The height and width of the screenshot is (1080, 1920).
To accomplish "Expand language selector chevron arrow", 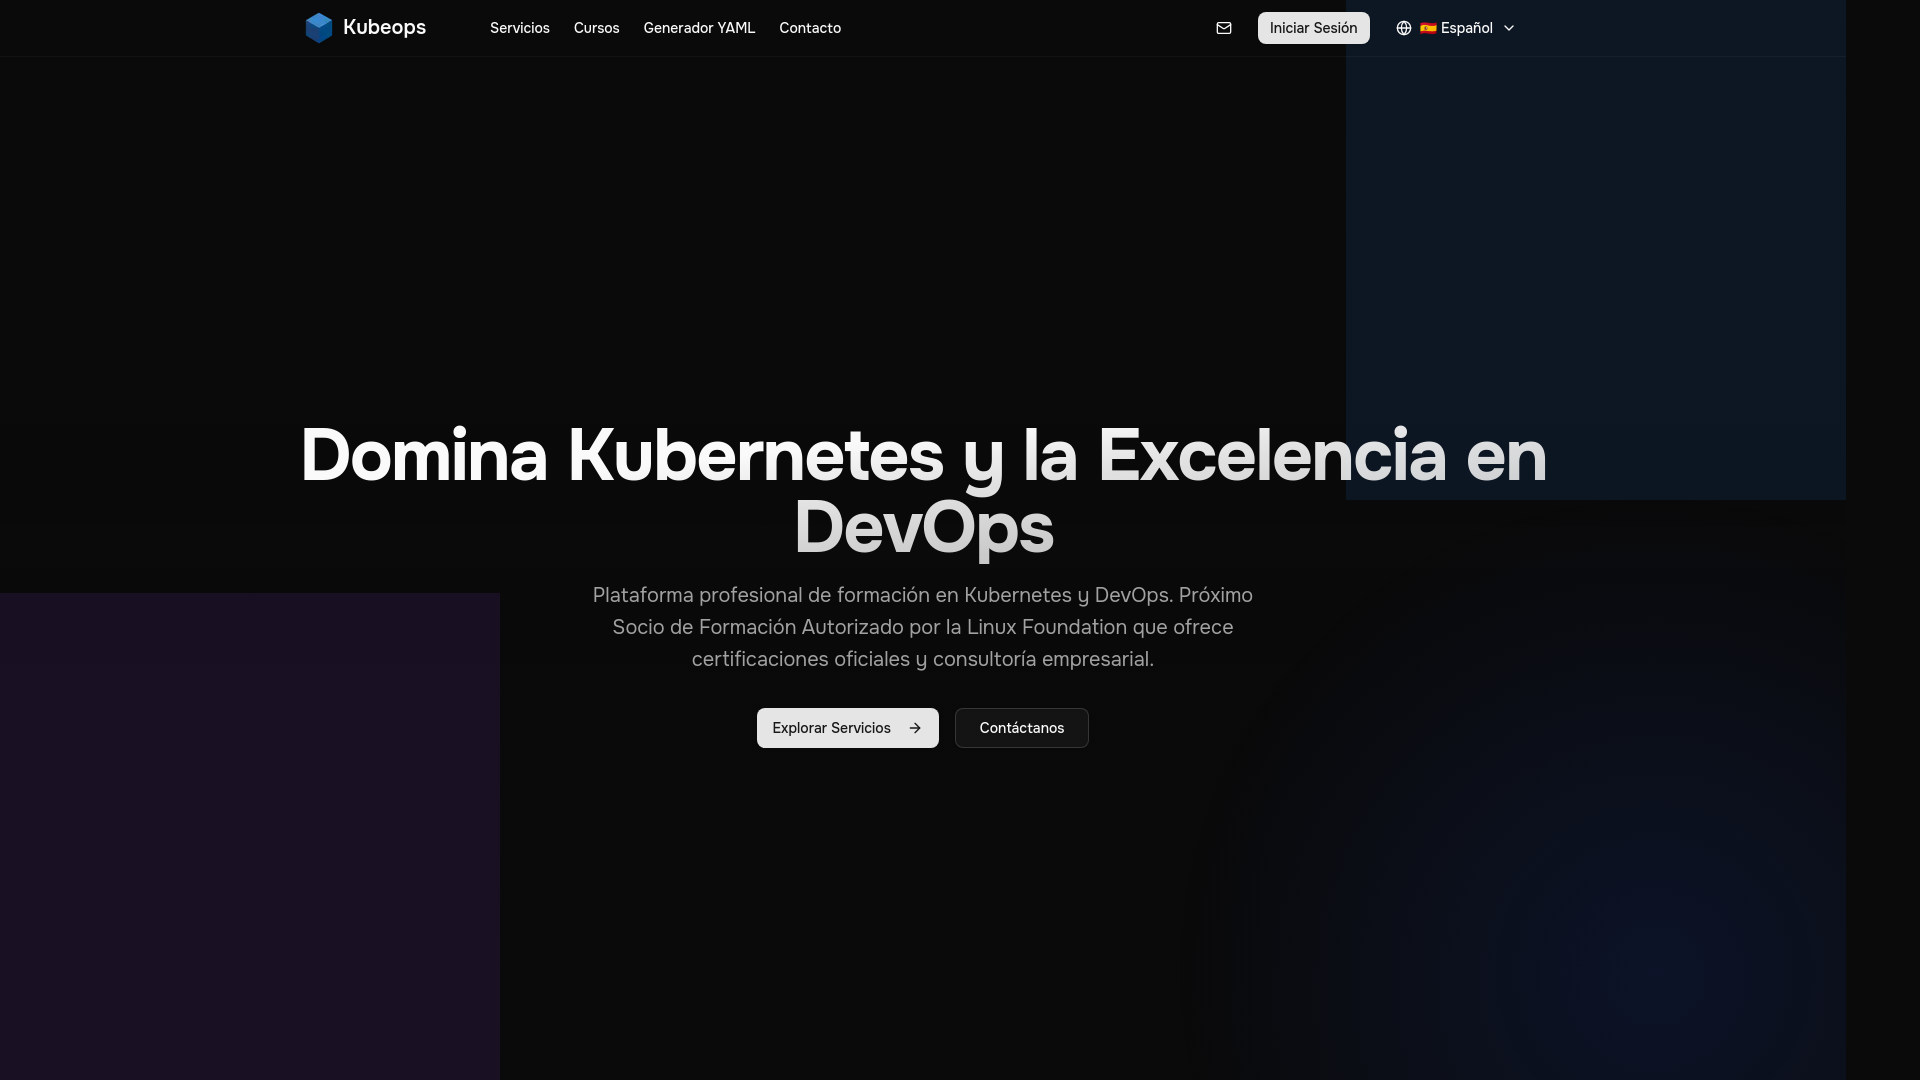I will 1509,28.
